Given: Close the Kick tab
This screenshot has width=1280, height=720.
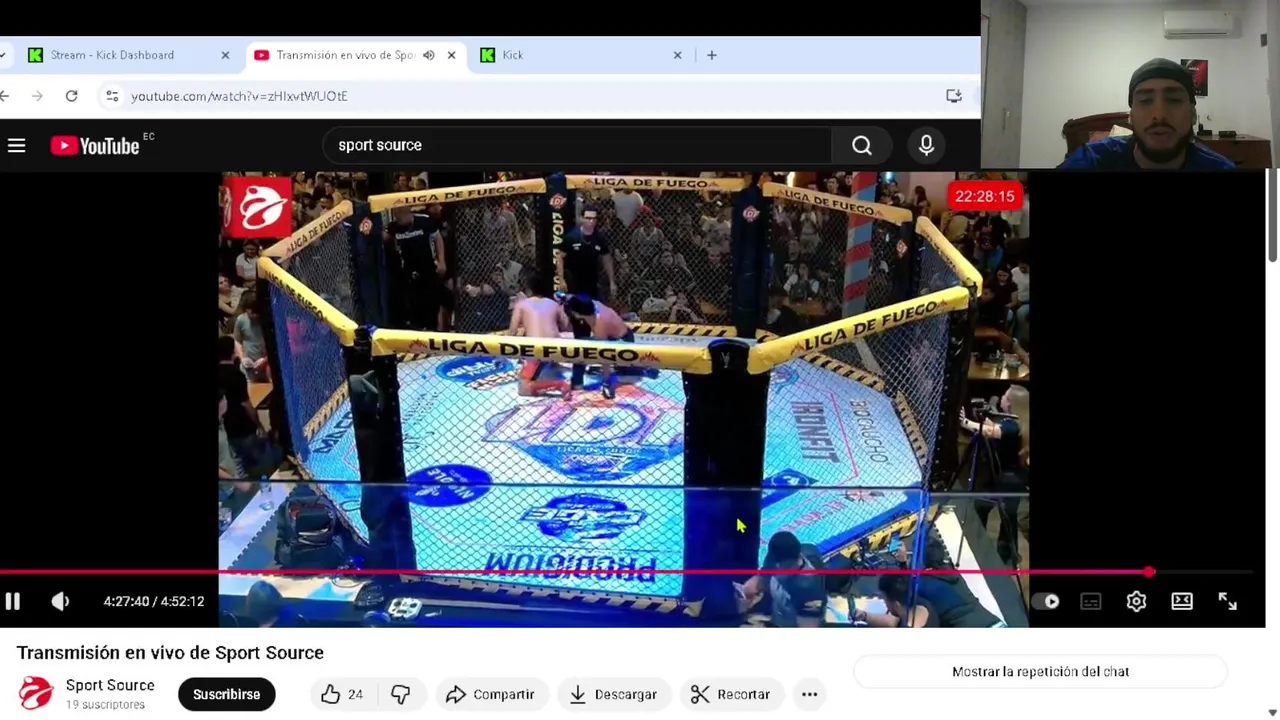Looking at the screenshot, I should (677, 55).
